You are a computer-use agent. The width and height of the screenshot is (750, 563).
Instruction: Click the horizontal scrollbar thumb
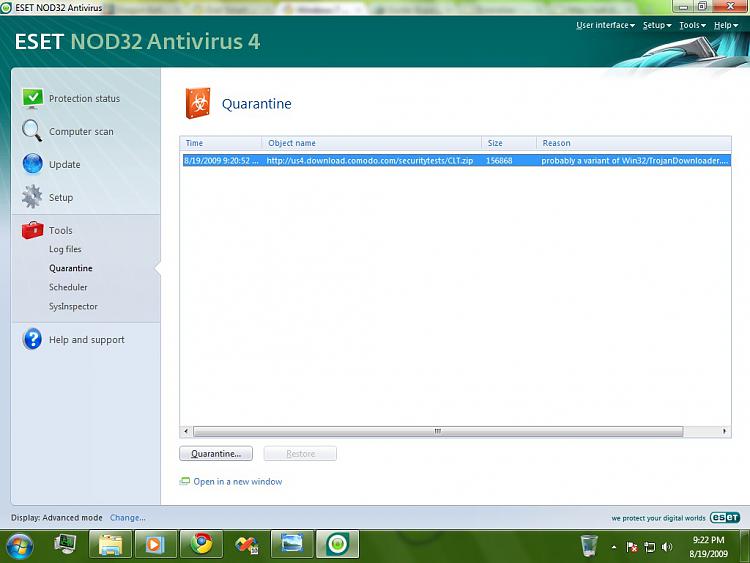[438, 431]
